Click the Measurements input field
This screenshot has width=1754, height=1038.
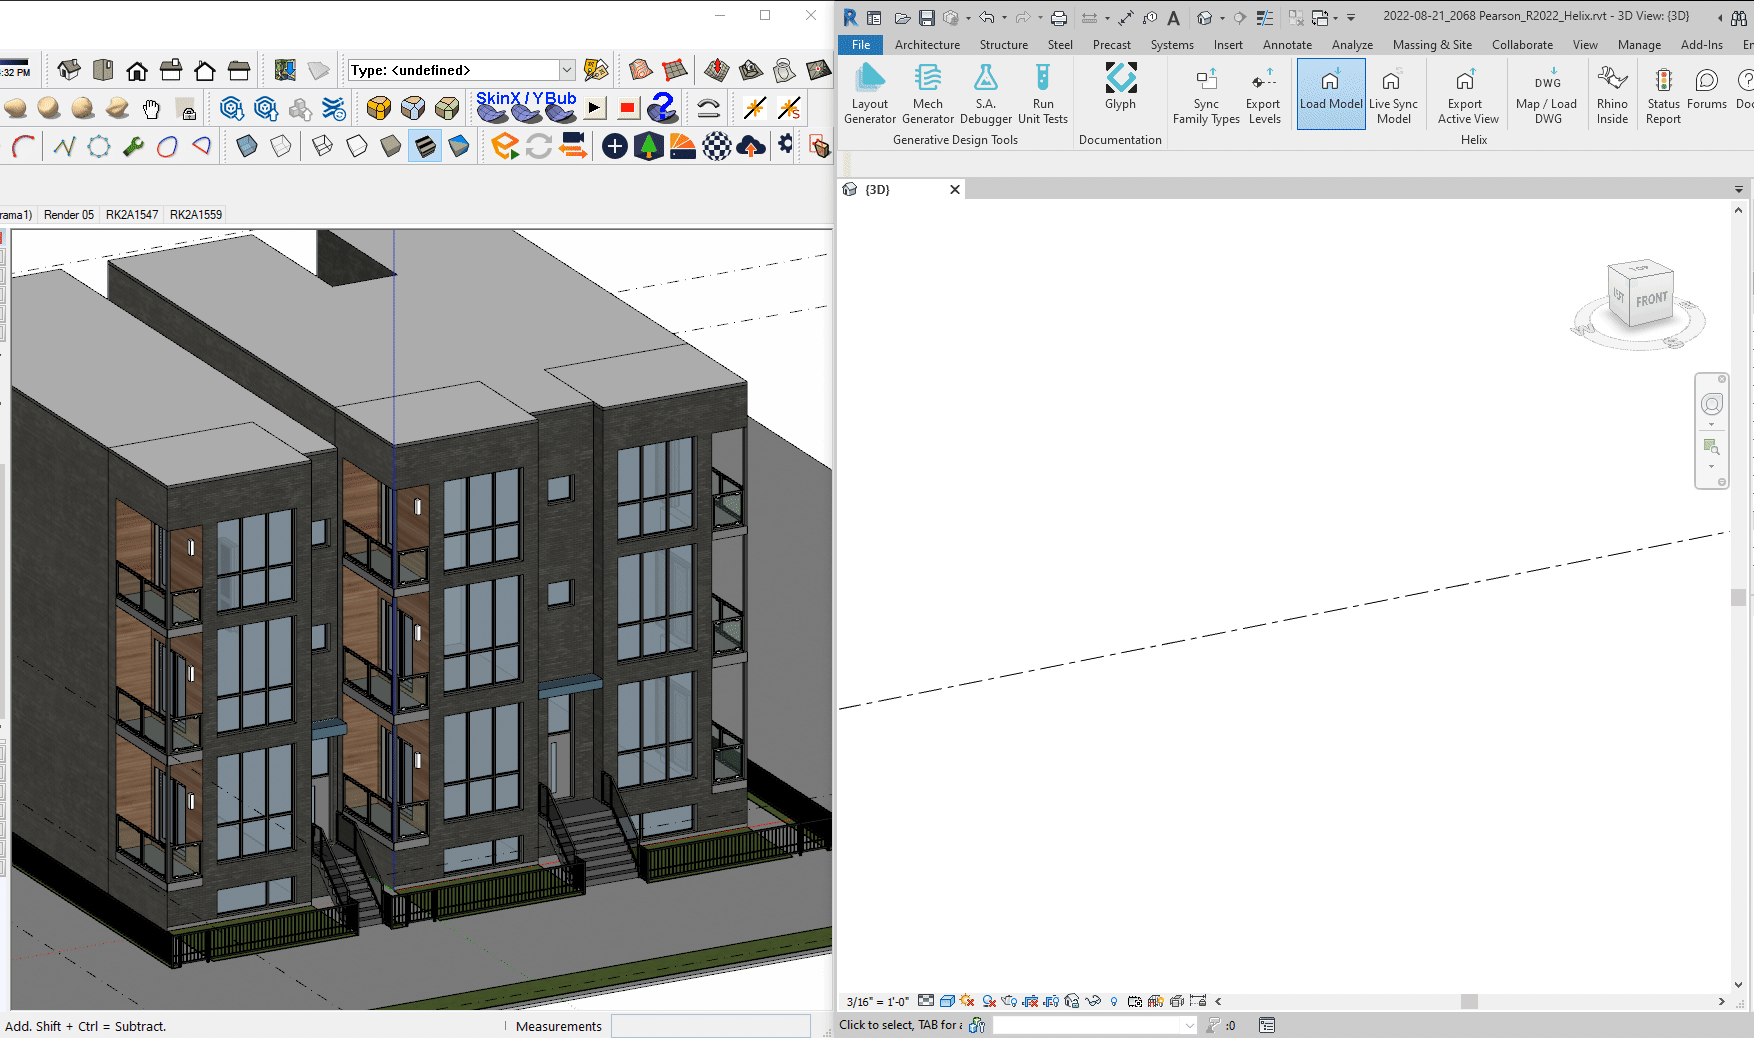(710, 1026)
